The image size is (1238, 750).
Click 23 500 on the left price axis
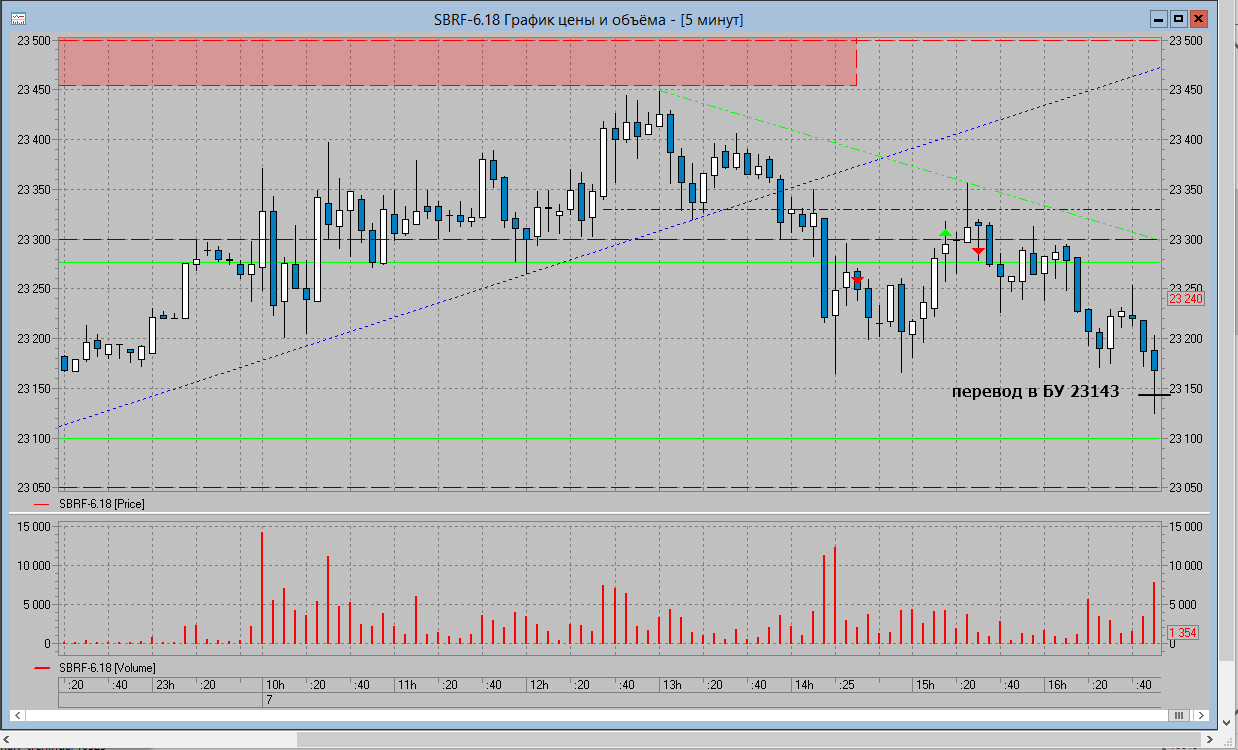33,41
